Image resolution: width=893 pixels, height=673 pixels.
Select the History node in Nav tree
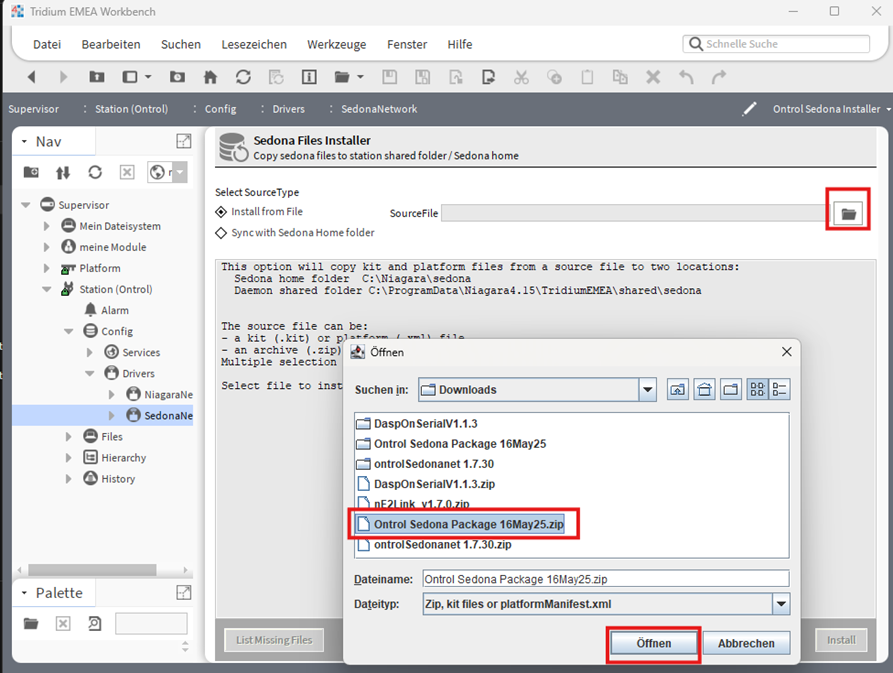pyautogui.click(x=109, y=479)
